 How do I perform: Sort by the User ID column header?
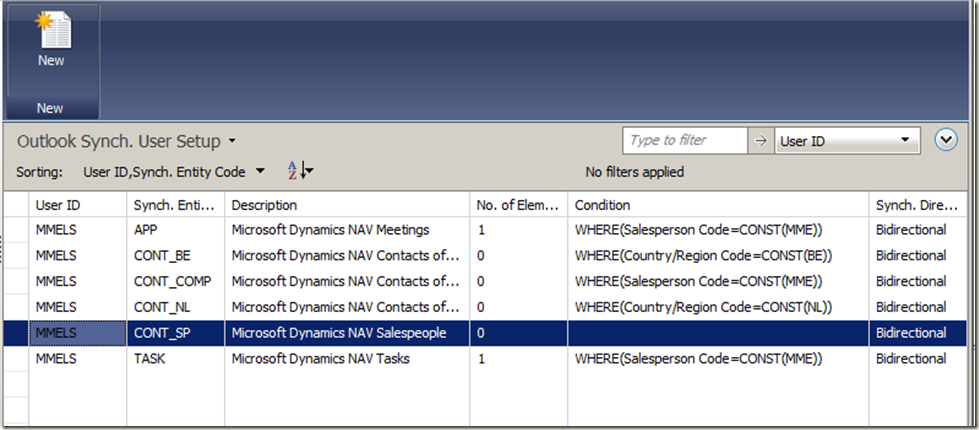pyautogui.click(x=76, y=204)
